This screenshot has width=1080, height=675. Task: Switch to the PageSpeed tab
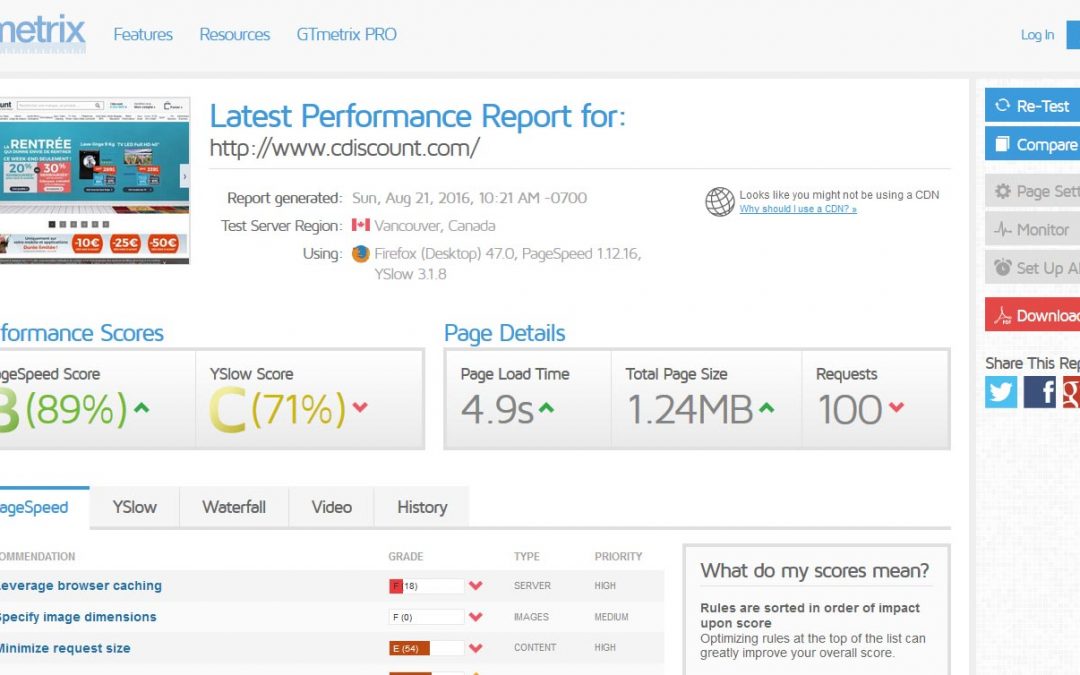pyautogui.click(x=44, y=508)
